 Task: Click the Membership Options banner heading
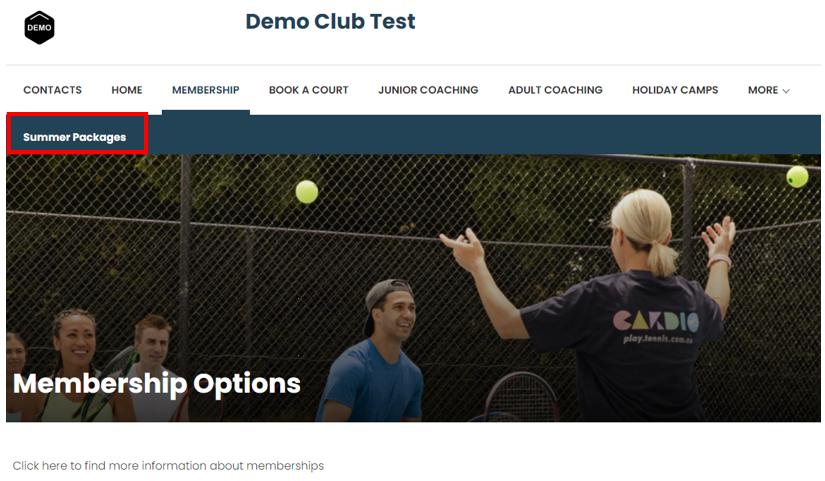click(x=157, y=384)
